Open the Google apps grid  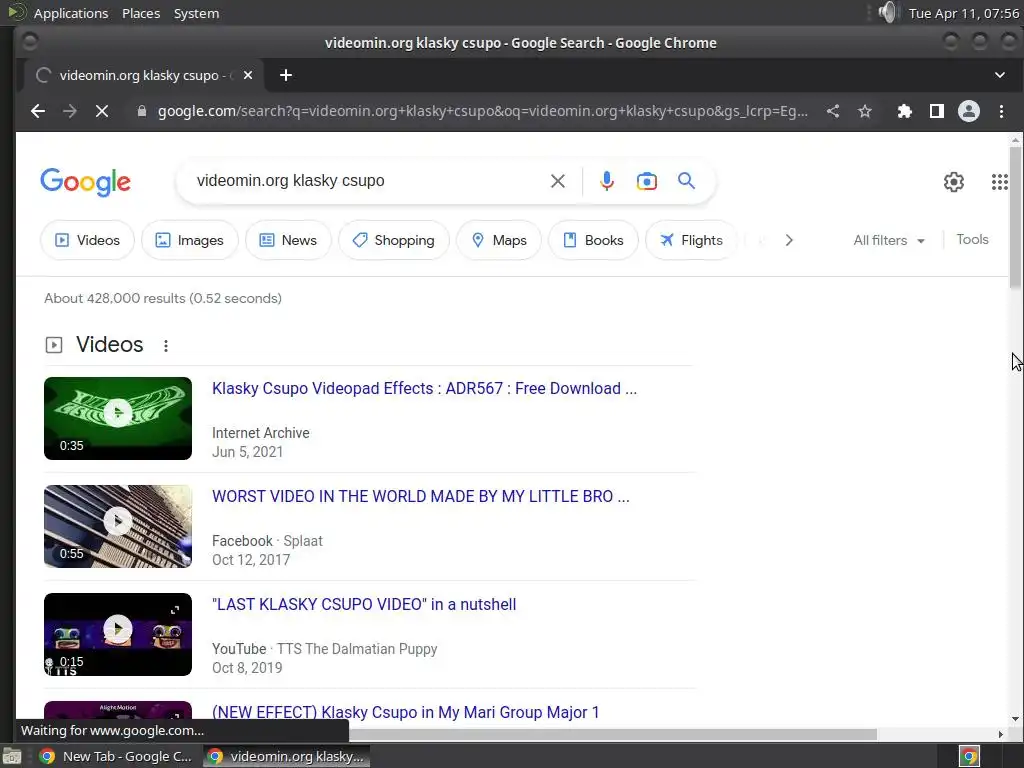click(999, 182)
